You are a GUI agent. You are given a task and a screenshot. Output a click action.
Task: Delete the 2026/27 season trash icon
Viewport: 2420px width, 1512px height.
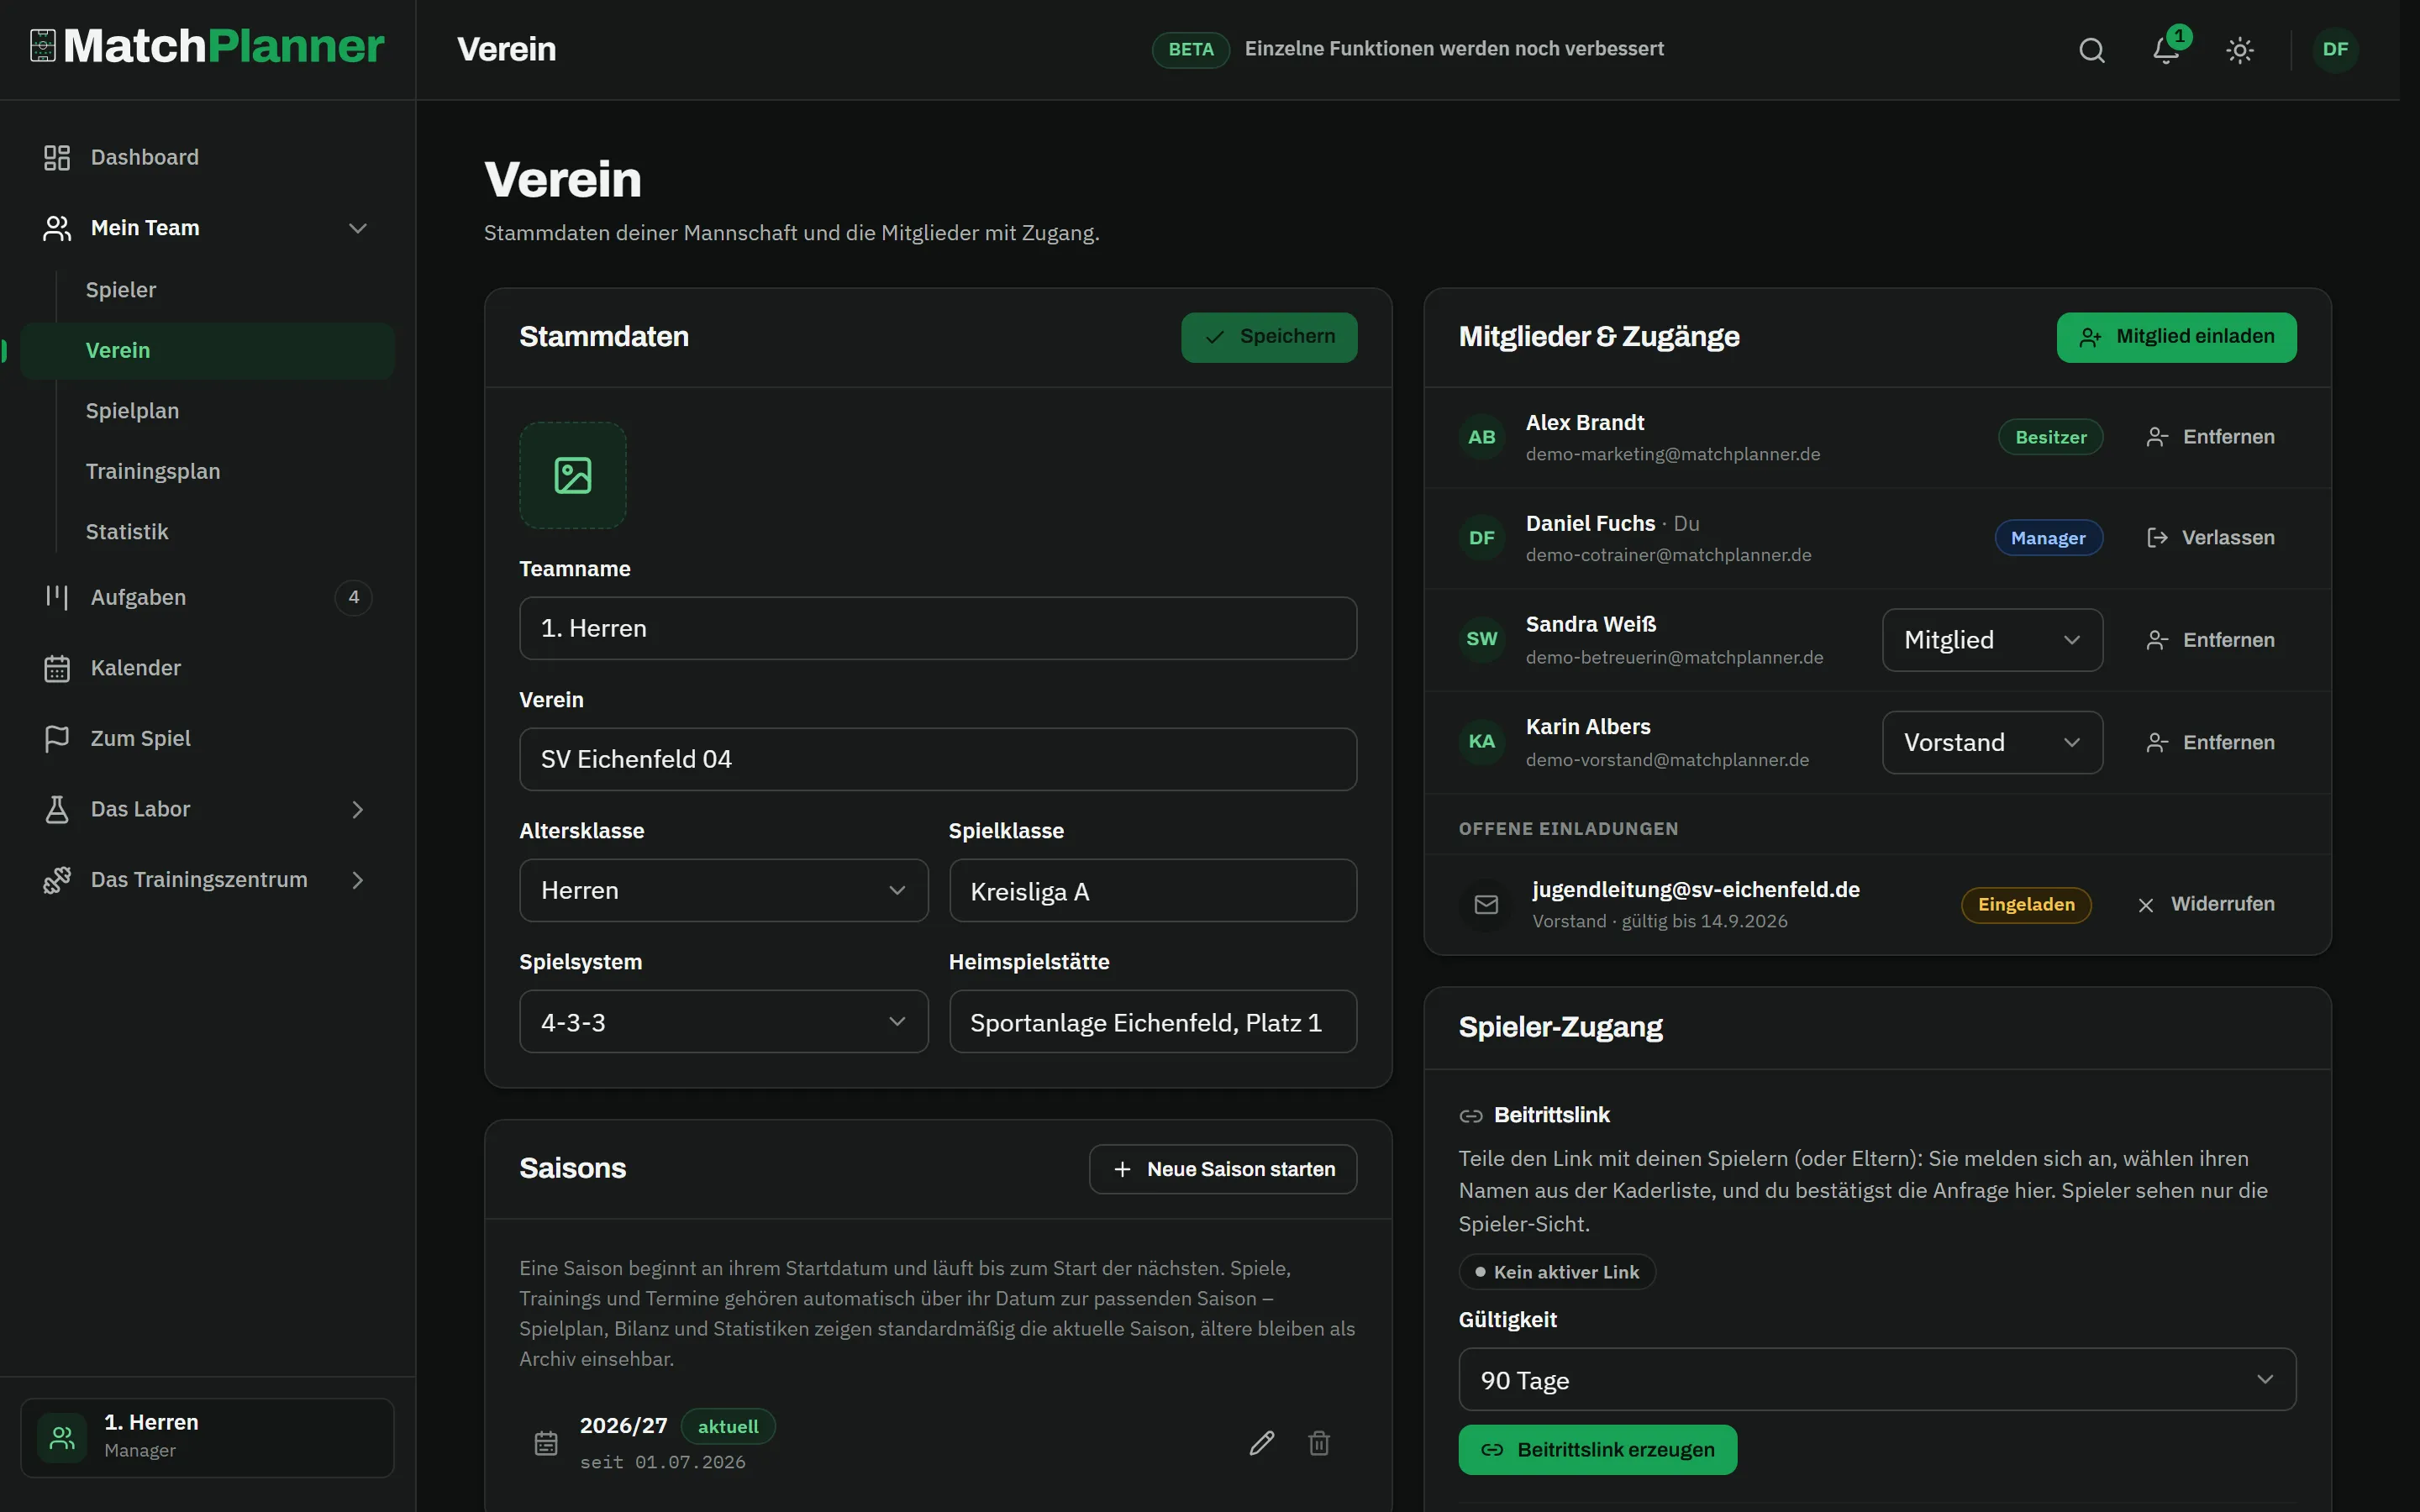click(1319, 1443)
